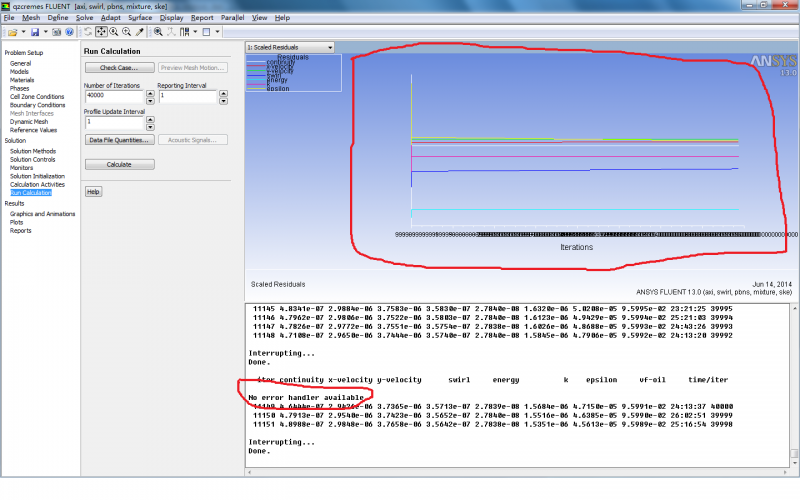Click the save floppy disk icon
This screenshot has height=500, width=800.
click(x=35, y=32)
